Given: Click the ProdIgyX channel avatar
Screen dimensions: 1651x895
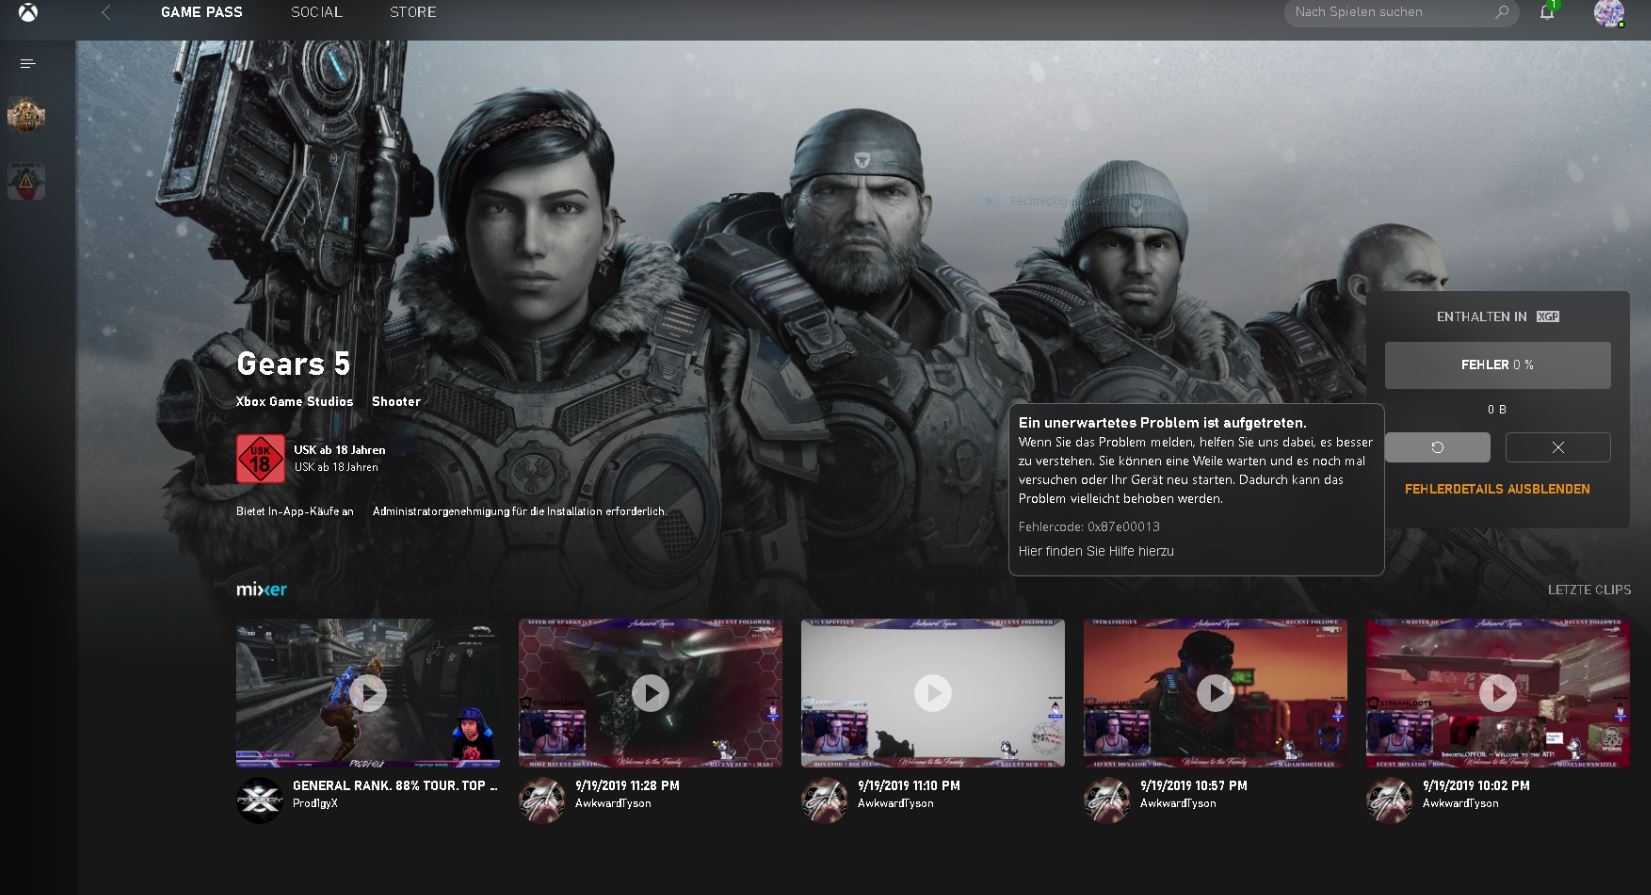Looking at the screenshot, I should pos(260,800).
